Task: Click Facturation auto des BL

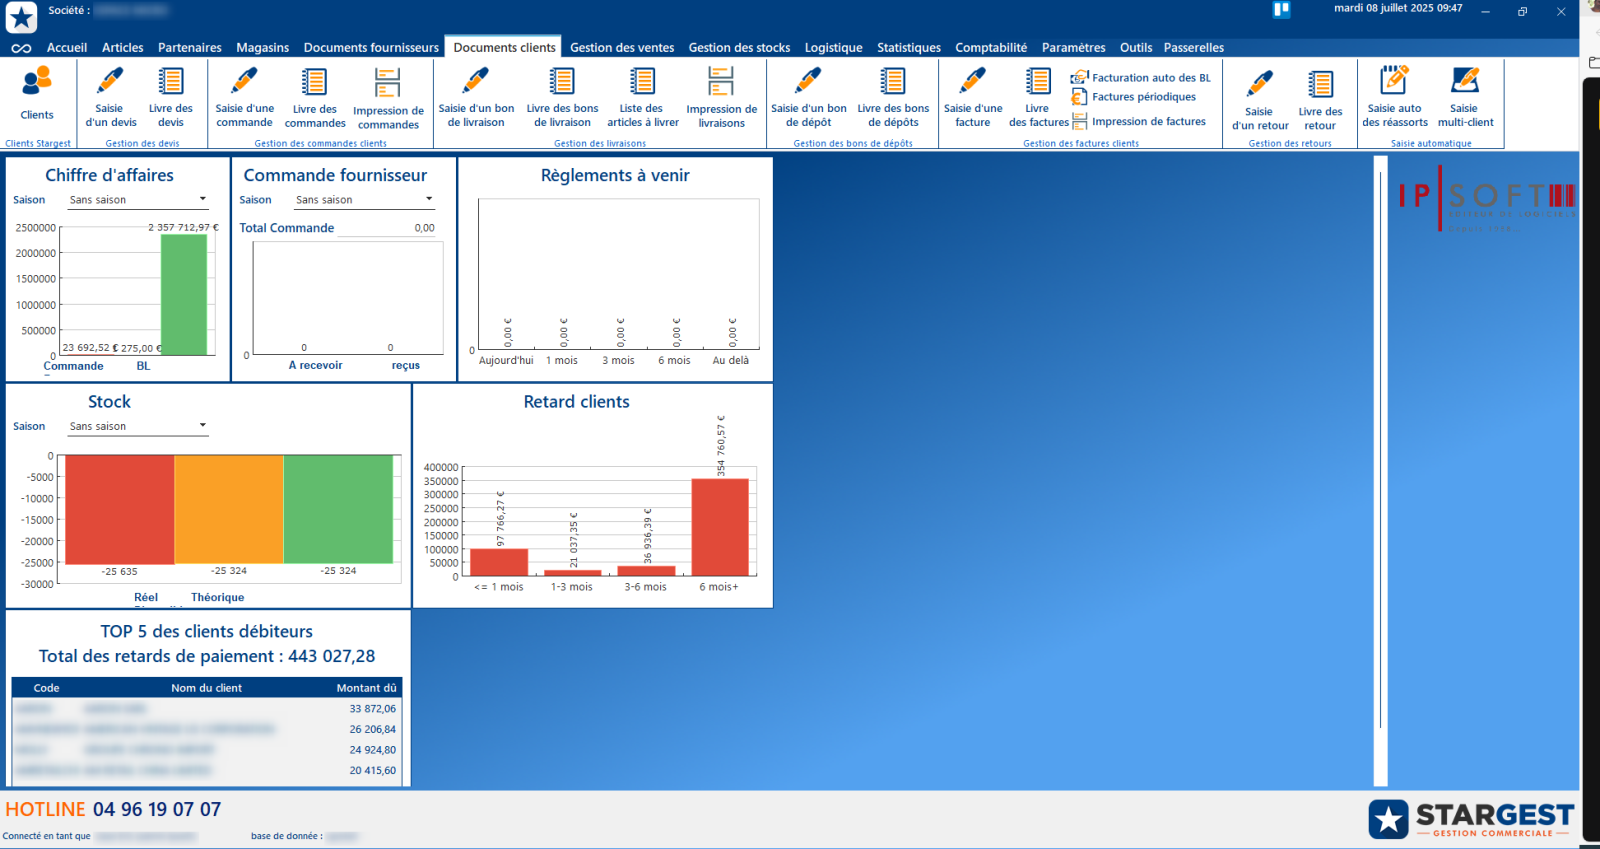Action: (1150, 78)
